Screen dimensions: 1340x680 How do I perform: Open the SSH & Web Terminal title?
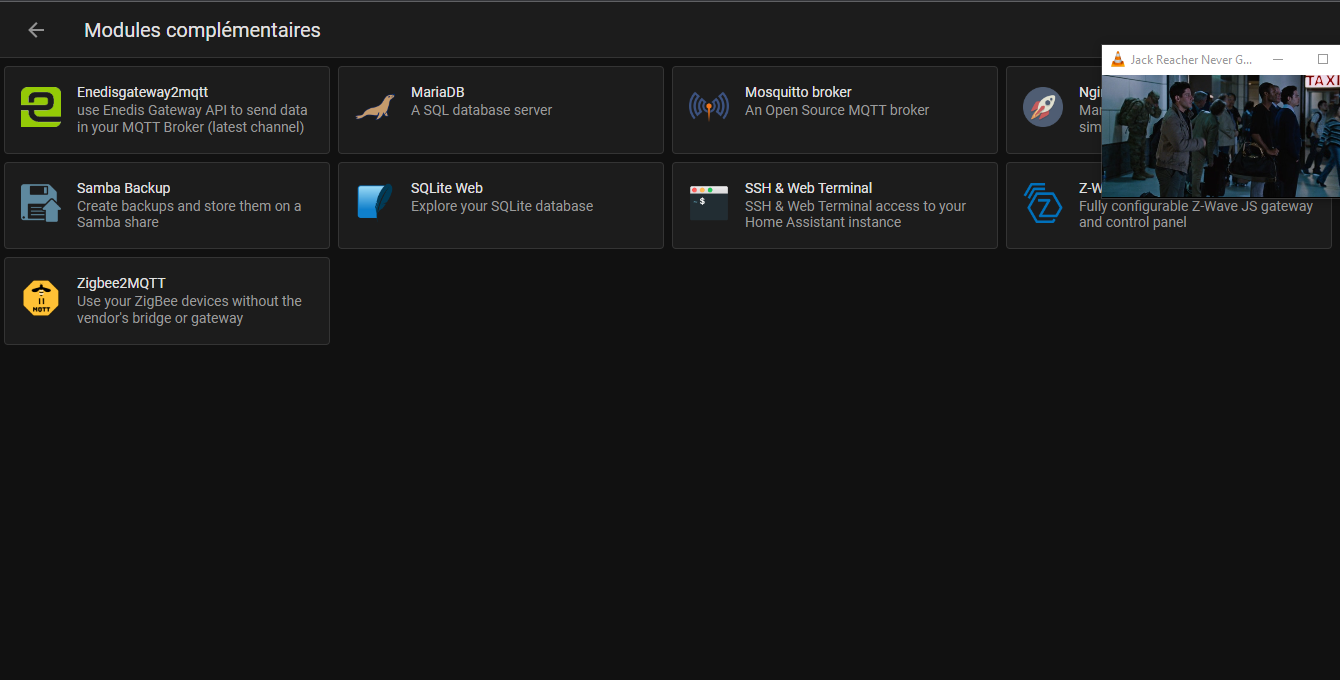click(x=808, y=188)
